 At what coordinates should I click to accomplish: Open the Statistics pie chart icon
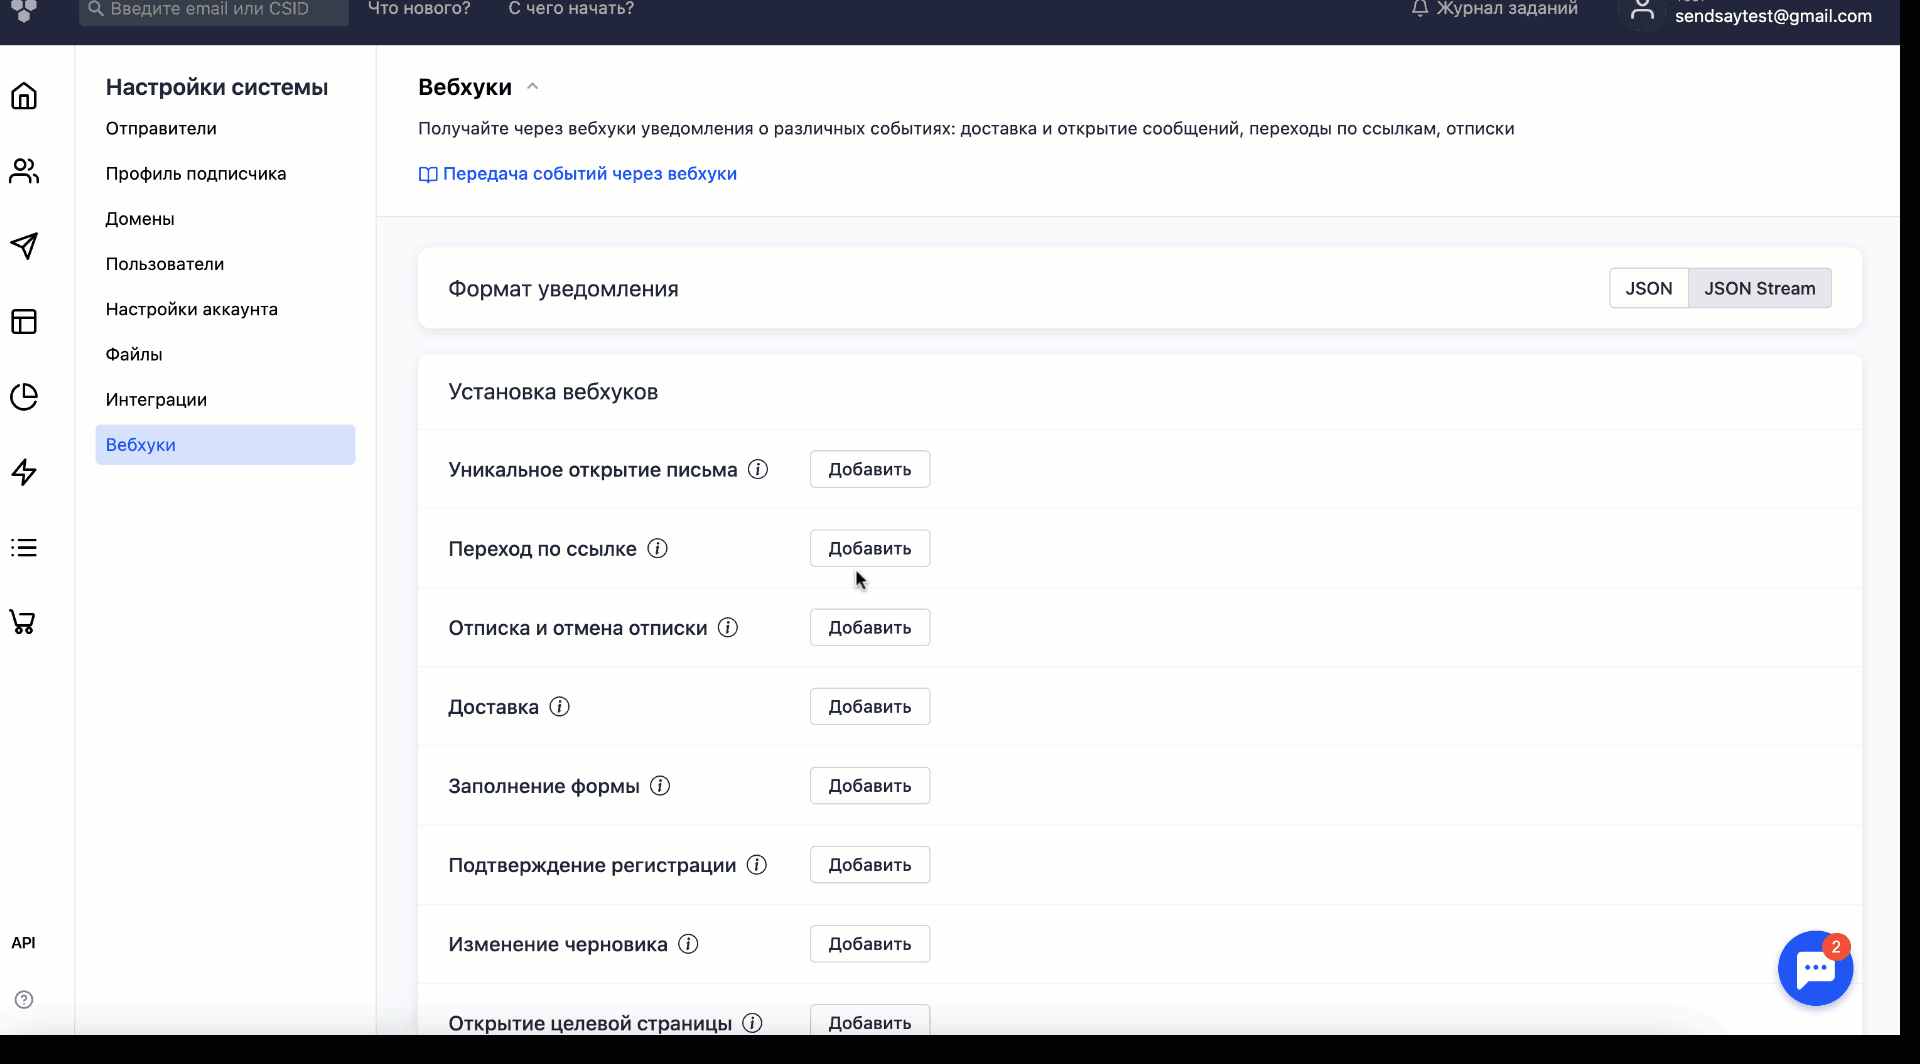click(x=24, y=396)
